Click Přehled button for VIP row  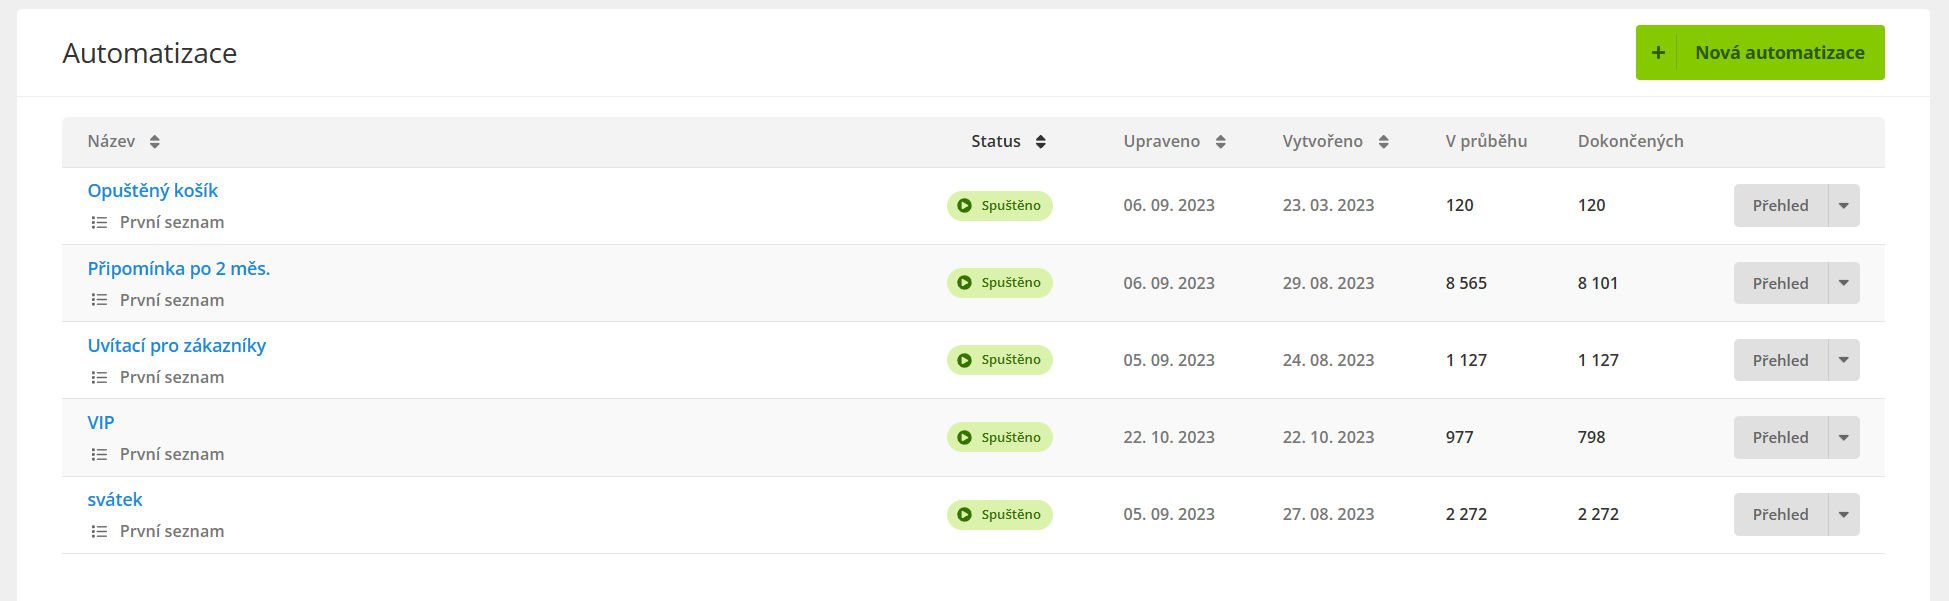pyautogui.click(x=1780, y=438)
